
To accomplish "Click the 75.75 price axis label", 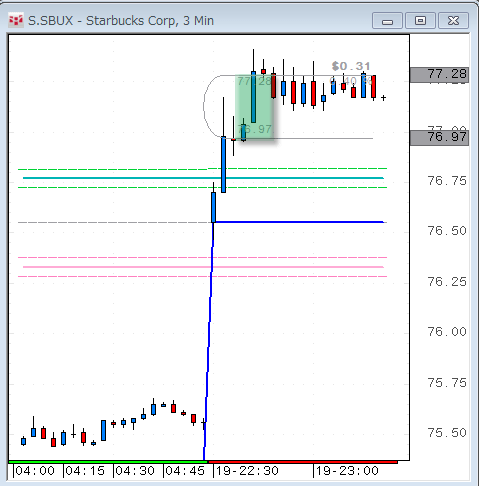I will [x=447, y=383].
